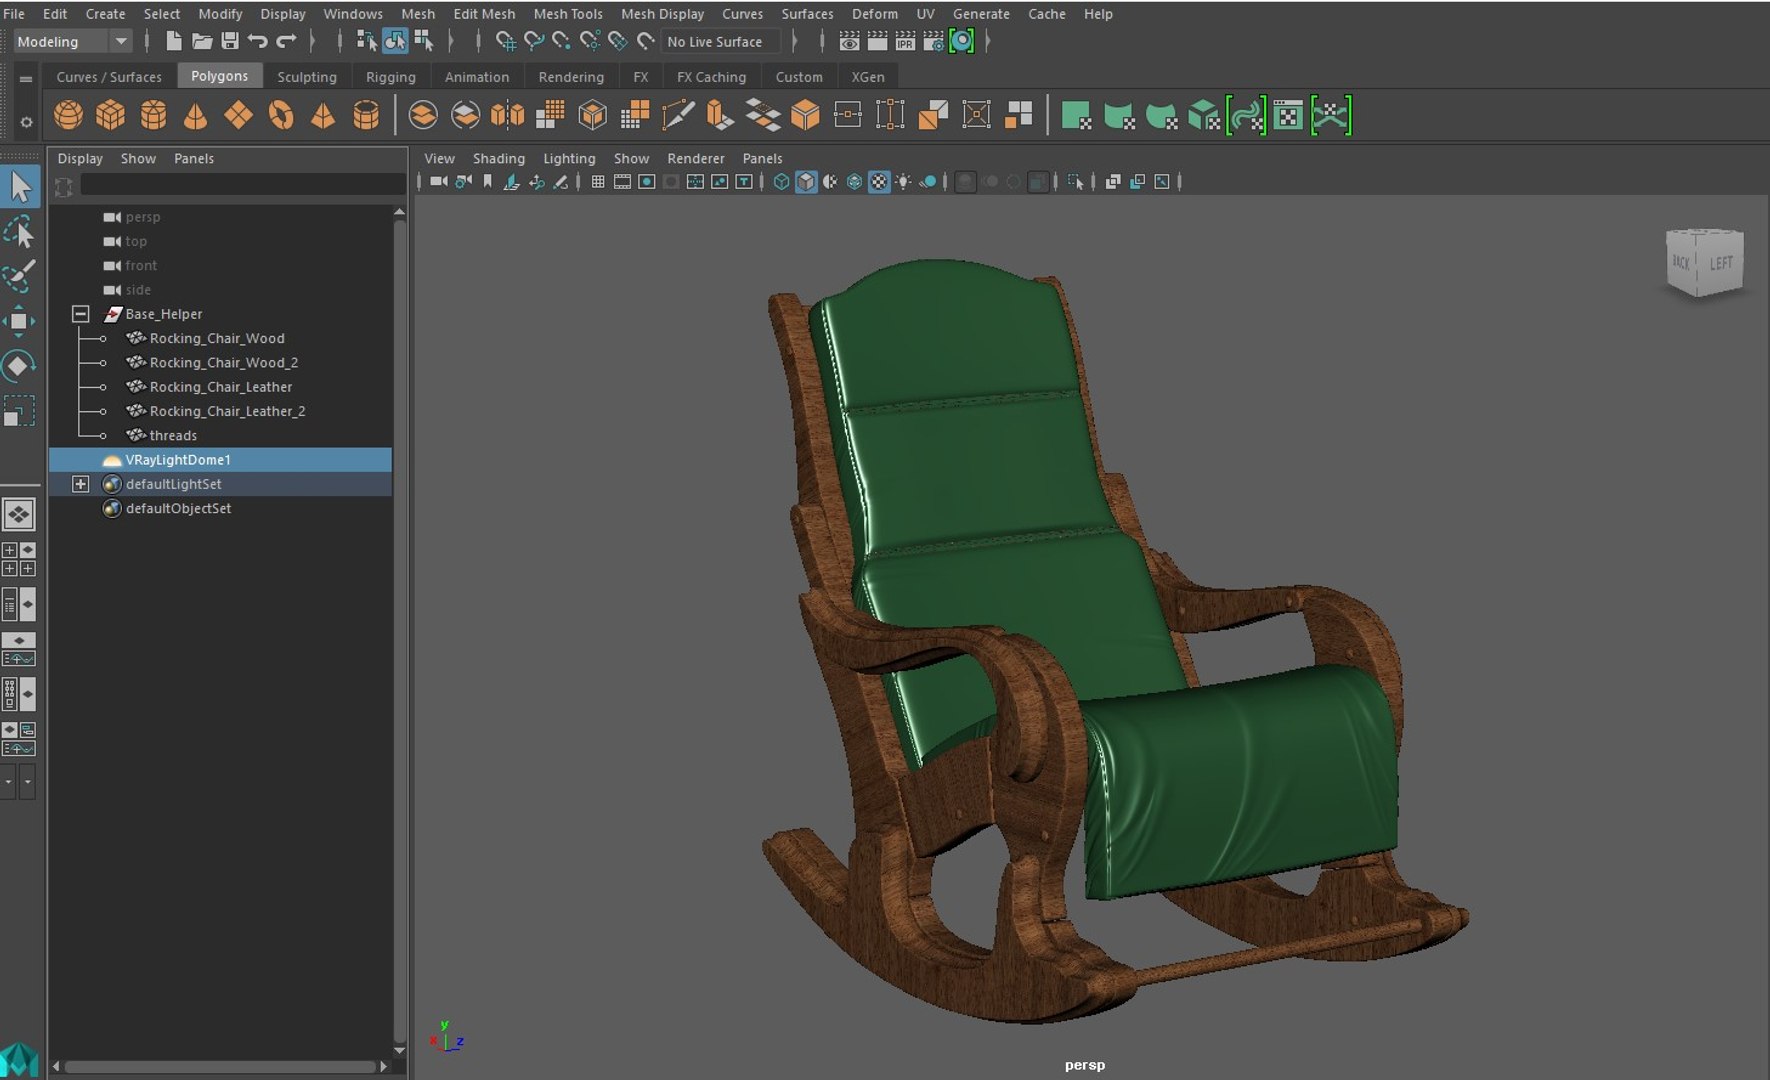
Task: Select the persp camera in Outliner
Action: 142,217
